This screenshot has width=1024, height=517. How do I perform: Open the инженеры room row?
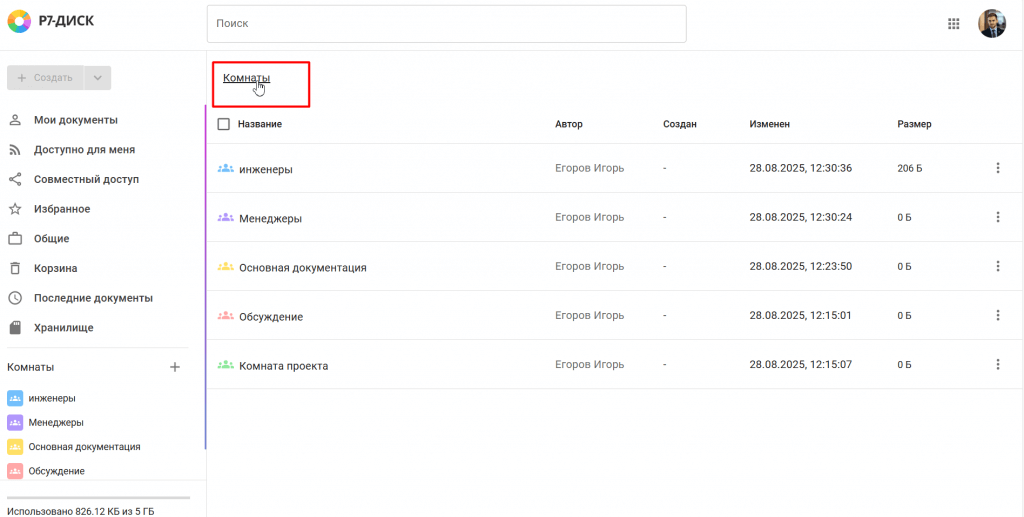click(x=615, y=168)
